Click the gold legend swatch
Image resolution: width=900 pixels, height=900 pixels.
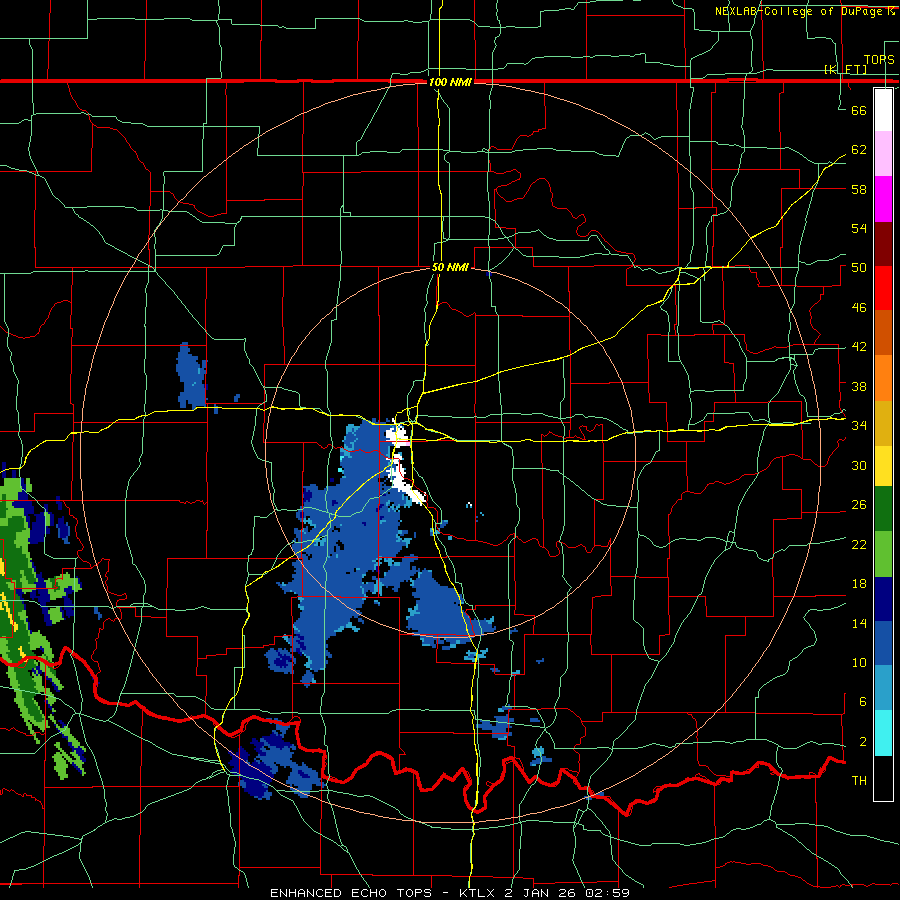883,423
